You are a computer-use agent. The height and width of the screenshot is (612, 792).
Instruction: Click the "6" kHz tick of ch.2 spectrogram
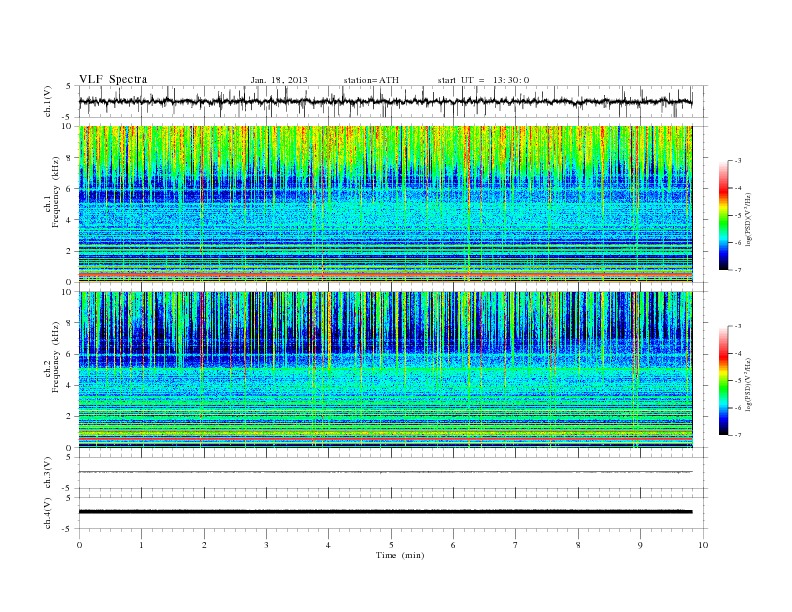point(69,354)
